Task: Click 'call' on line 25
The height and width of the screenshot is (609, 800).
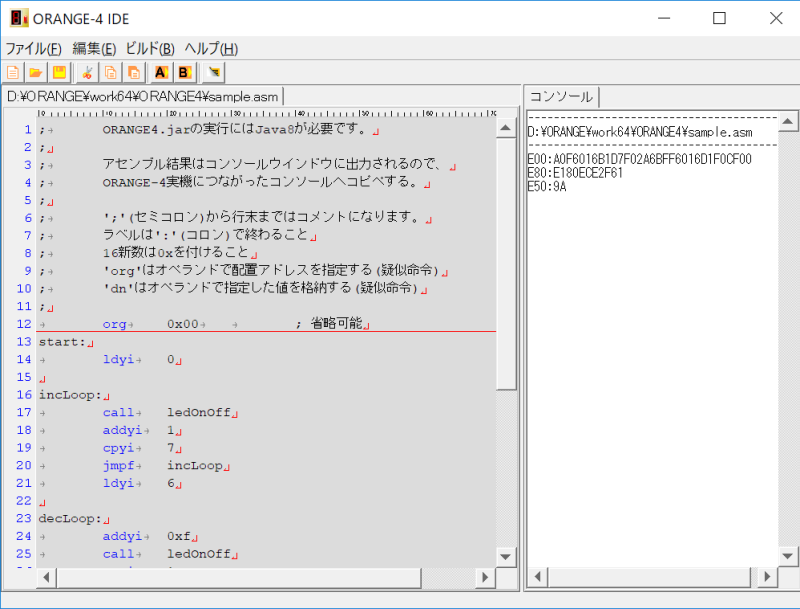Action: pyautogui.click(x=118, y=554)
